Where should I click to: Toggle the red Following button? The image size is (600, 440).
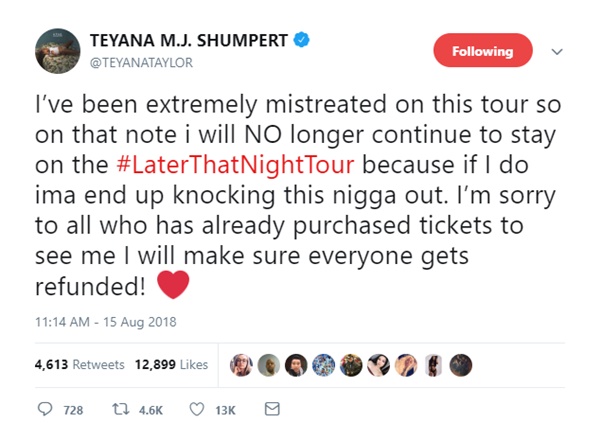coord(482,51)
